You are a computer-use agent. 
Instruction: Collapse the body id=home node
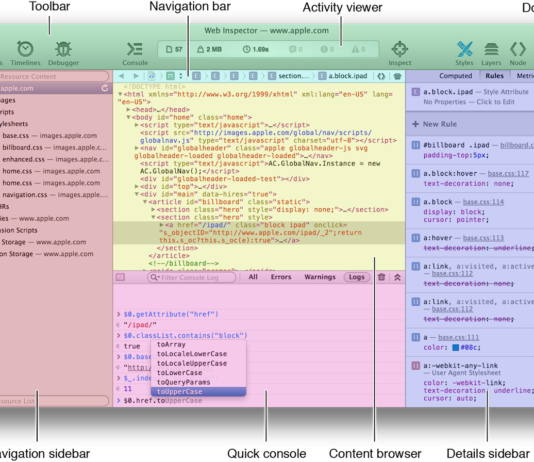pyautogui.click(x=128, y=117)
